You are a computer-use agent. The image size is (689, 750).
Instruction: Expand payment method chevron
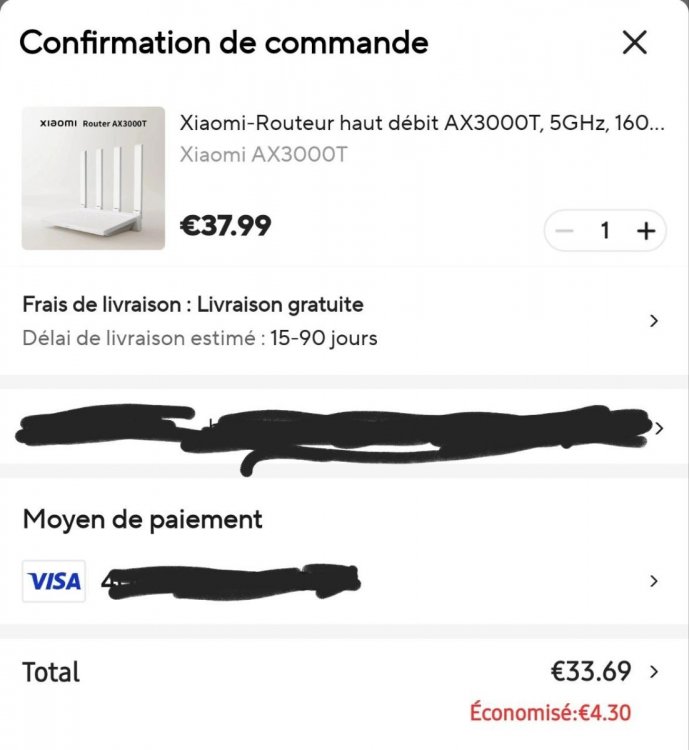654,581
